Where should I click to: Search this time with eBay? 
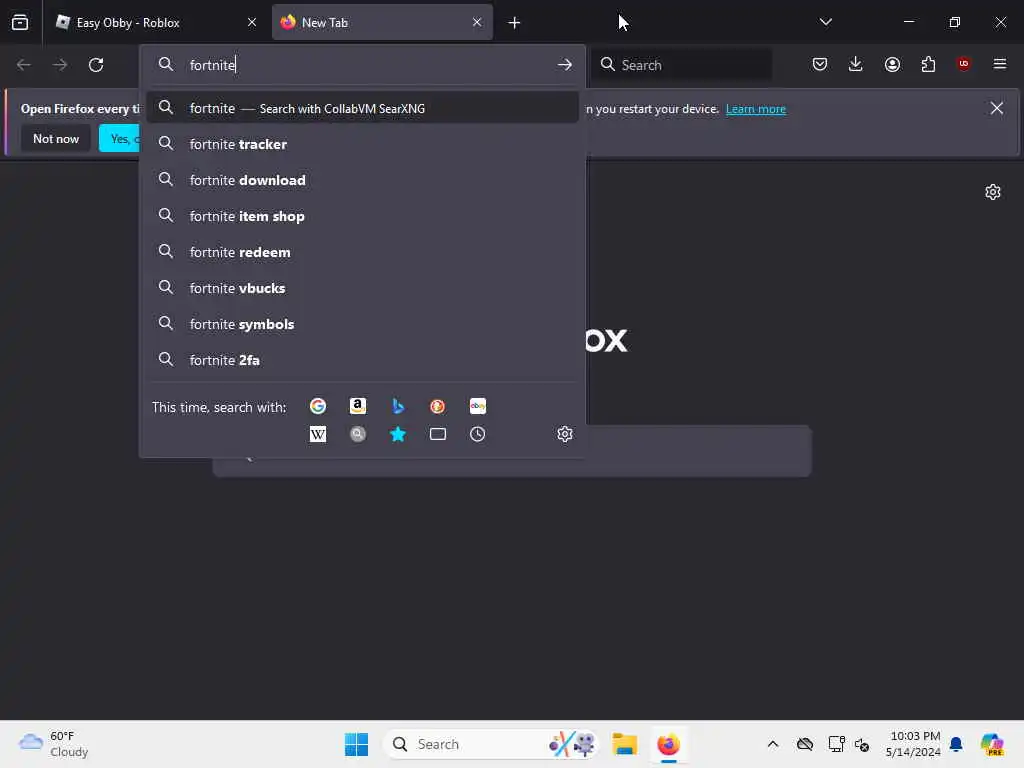pyautogui.click(x=477, y=406)
